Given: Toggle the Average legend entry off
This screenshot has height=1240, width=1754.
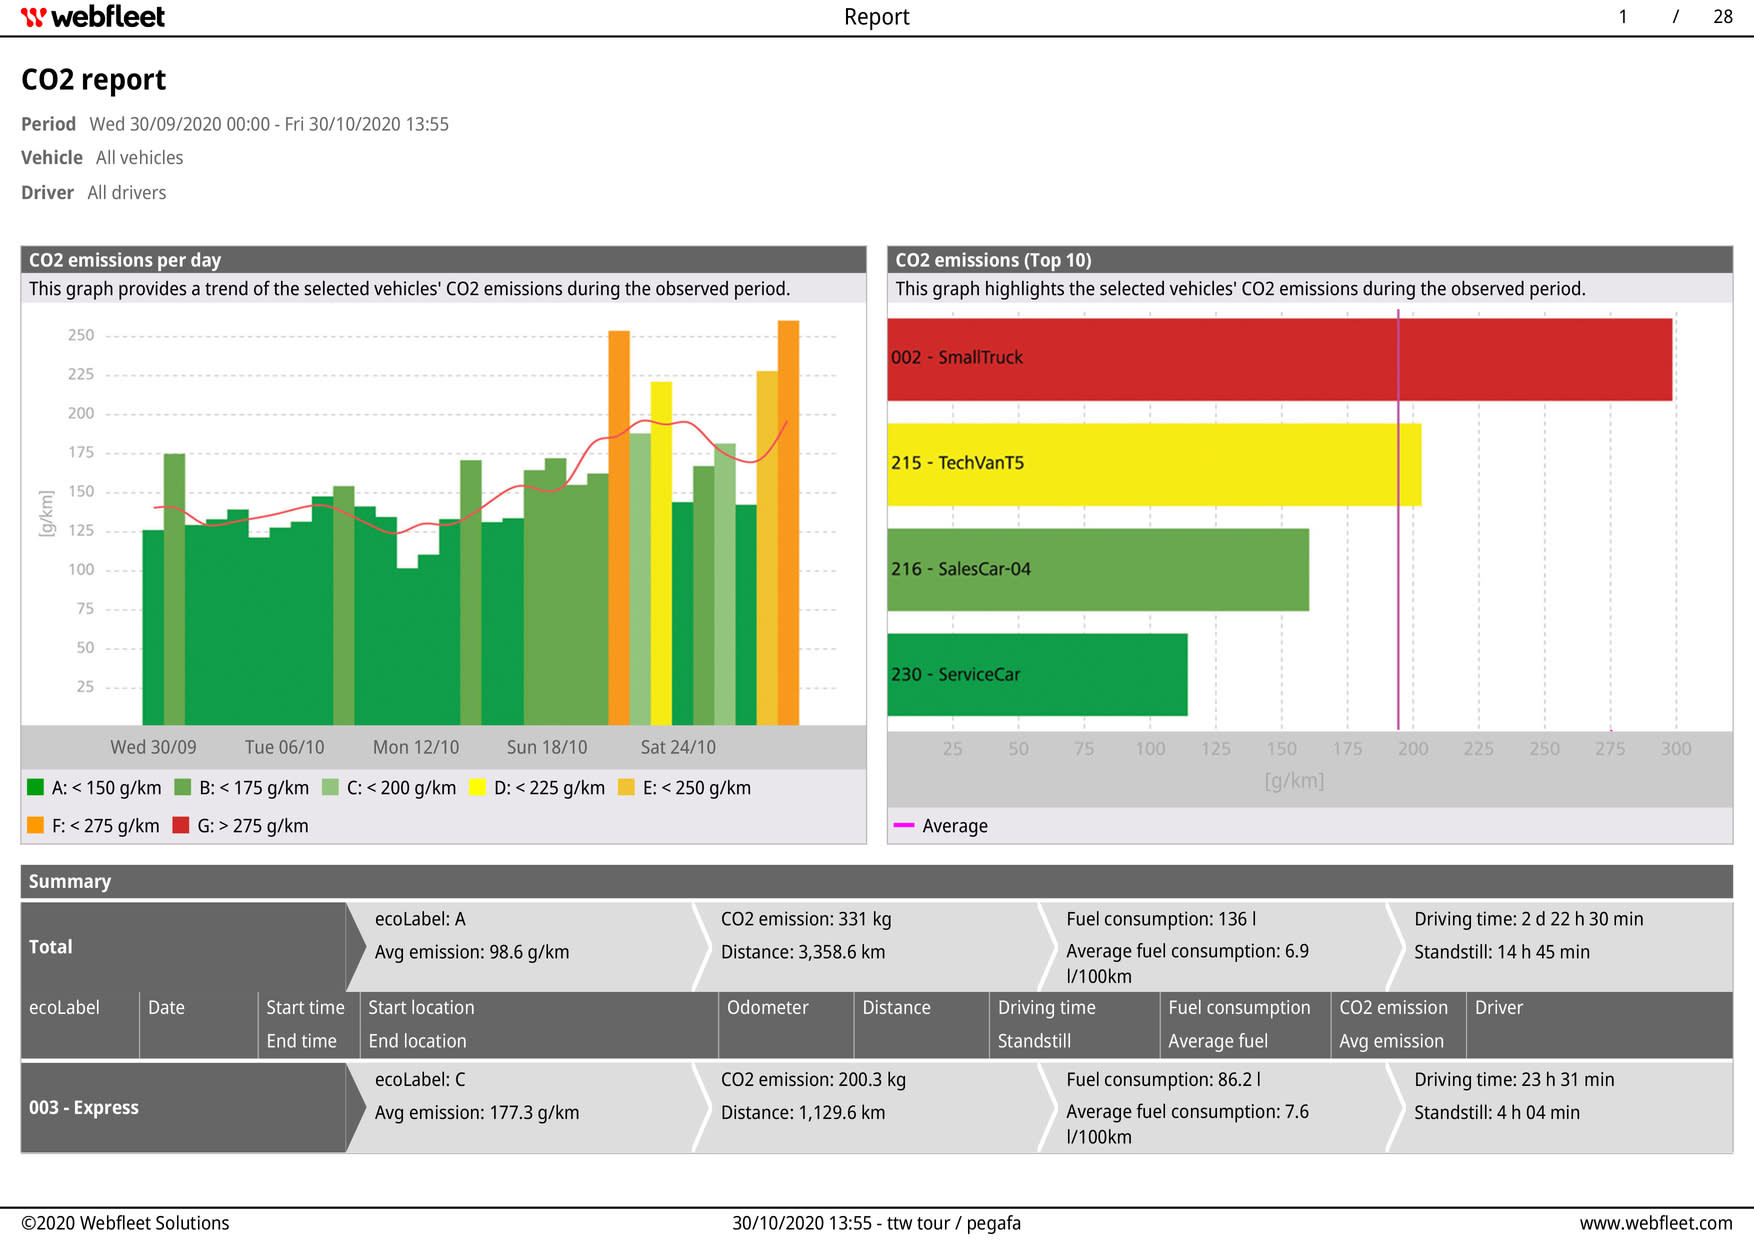Looking at the screenshot, I should [956, 825].
